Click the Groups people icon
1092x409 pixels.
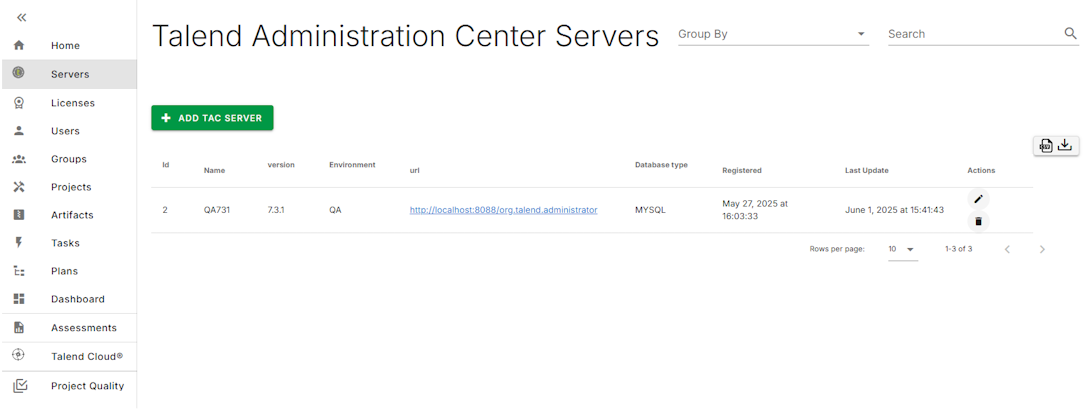pyautogui.click(x=19, y=159)
